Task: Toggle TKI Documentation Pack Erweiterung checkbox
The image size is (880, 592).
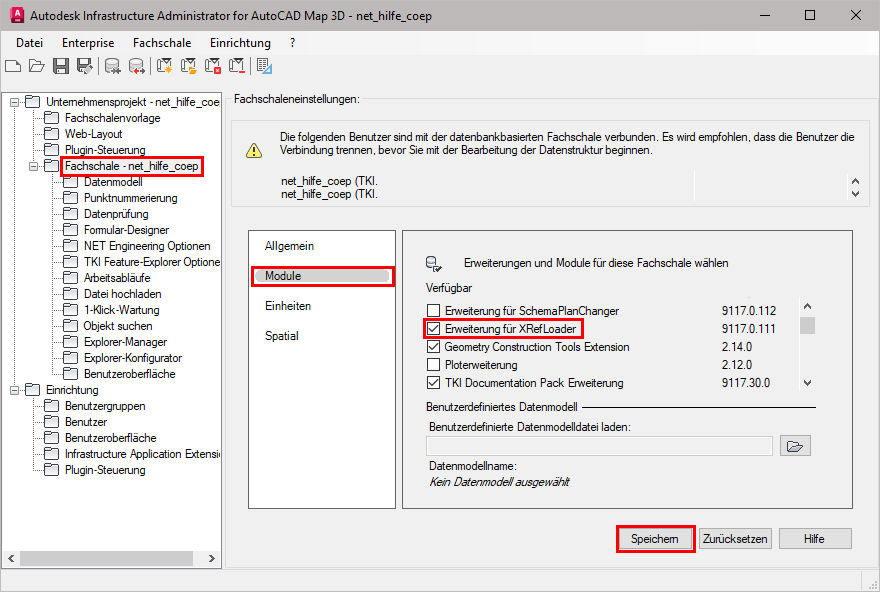Action: 433,383
